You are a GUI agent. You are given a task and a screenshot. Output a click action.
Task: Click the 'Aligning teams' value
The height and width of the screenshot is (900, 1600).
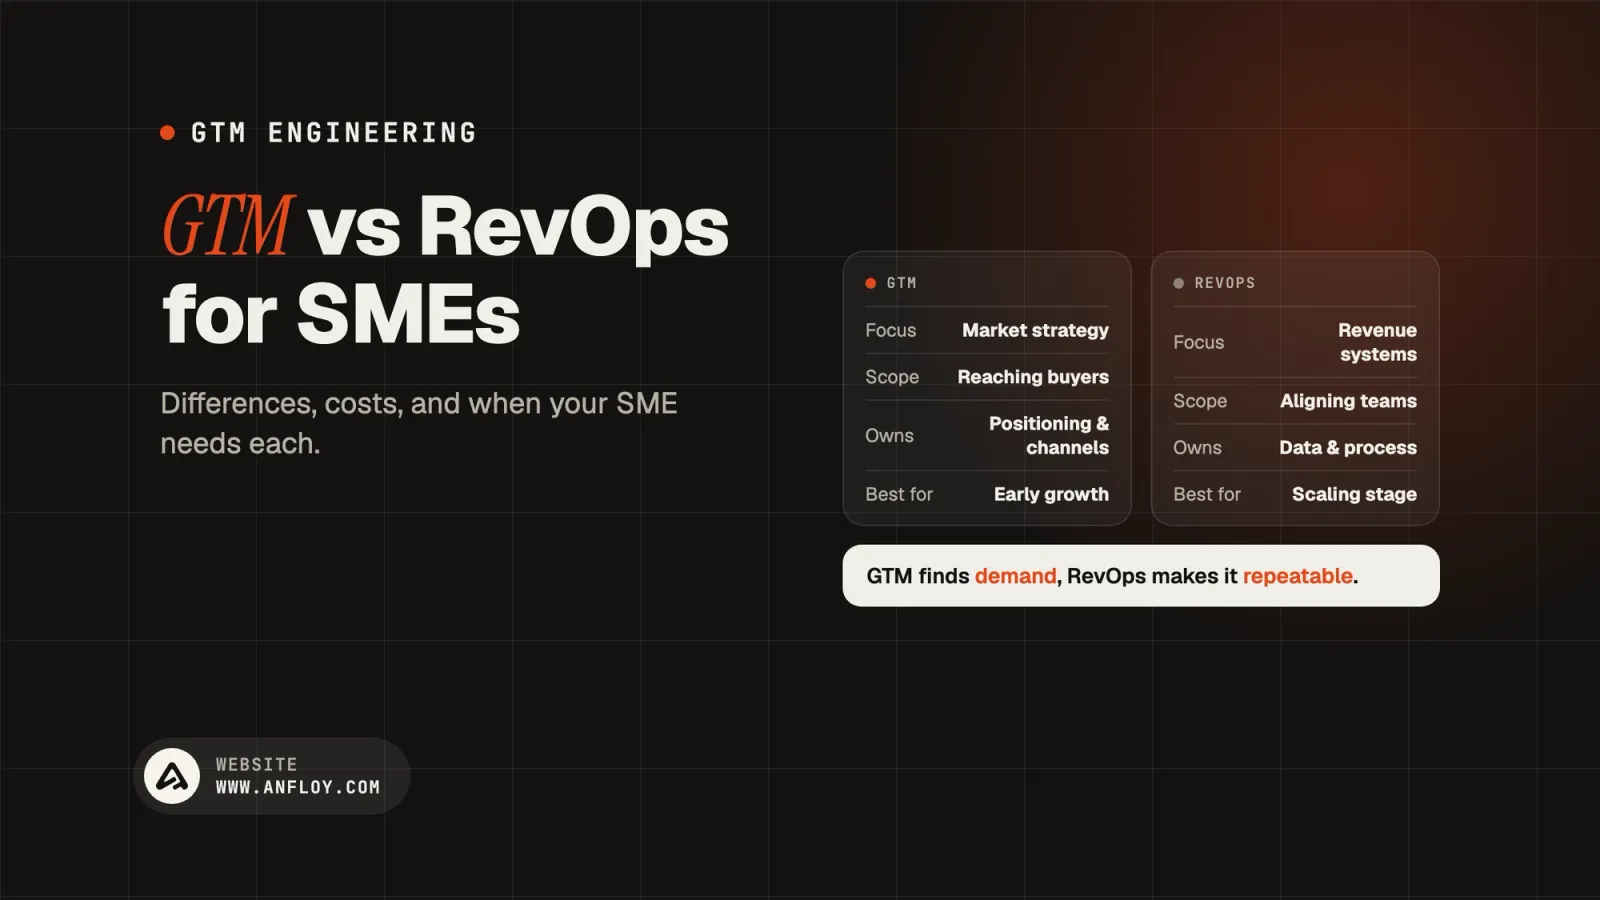click(1348, 401)
